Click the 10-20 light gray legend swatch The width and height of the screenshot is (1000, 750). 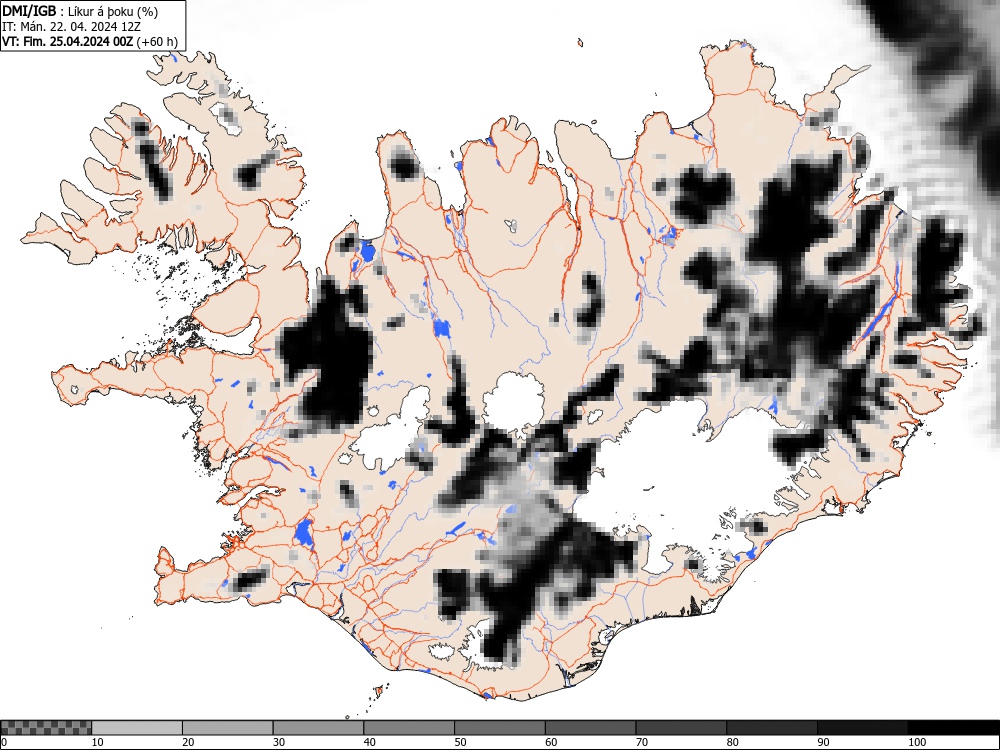click(x=137, y=728)
